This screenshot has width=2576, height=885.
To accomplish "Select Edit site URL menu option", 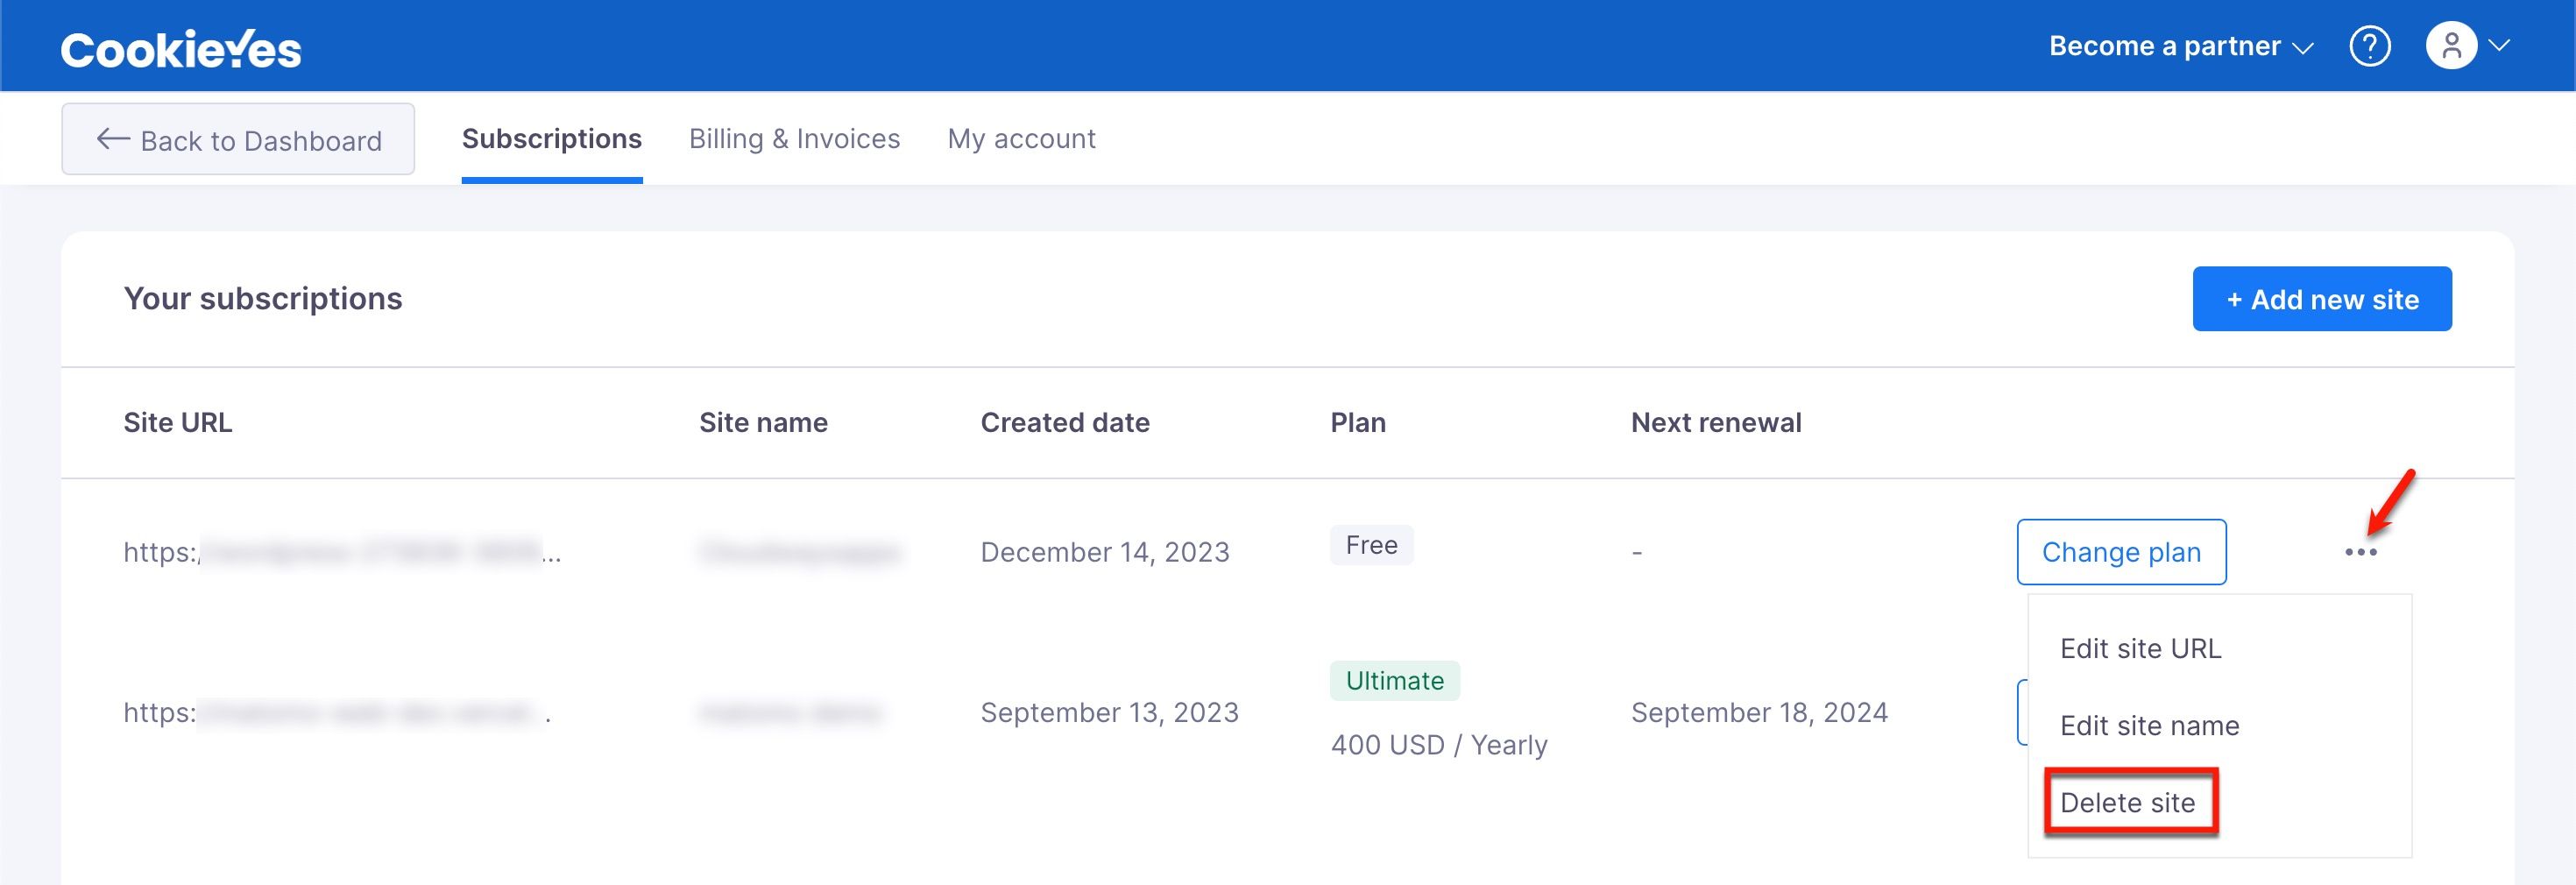I will coord(2140,649).
